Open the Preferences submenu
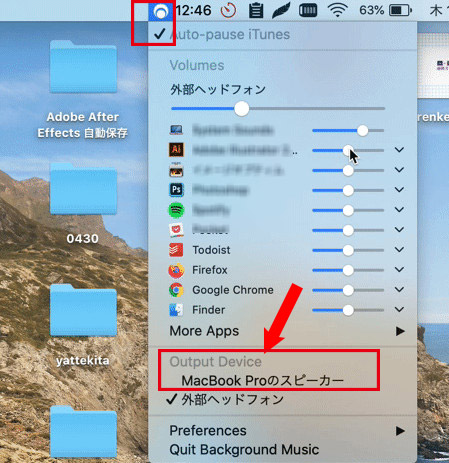Viewport: 449px width, 463px height. (x=282, y=431)
